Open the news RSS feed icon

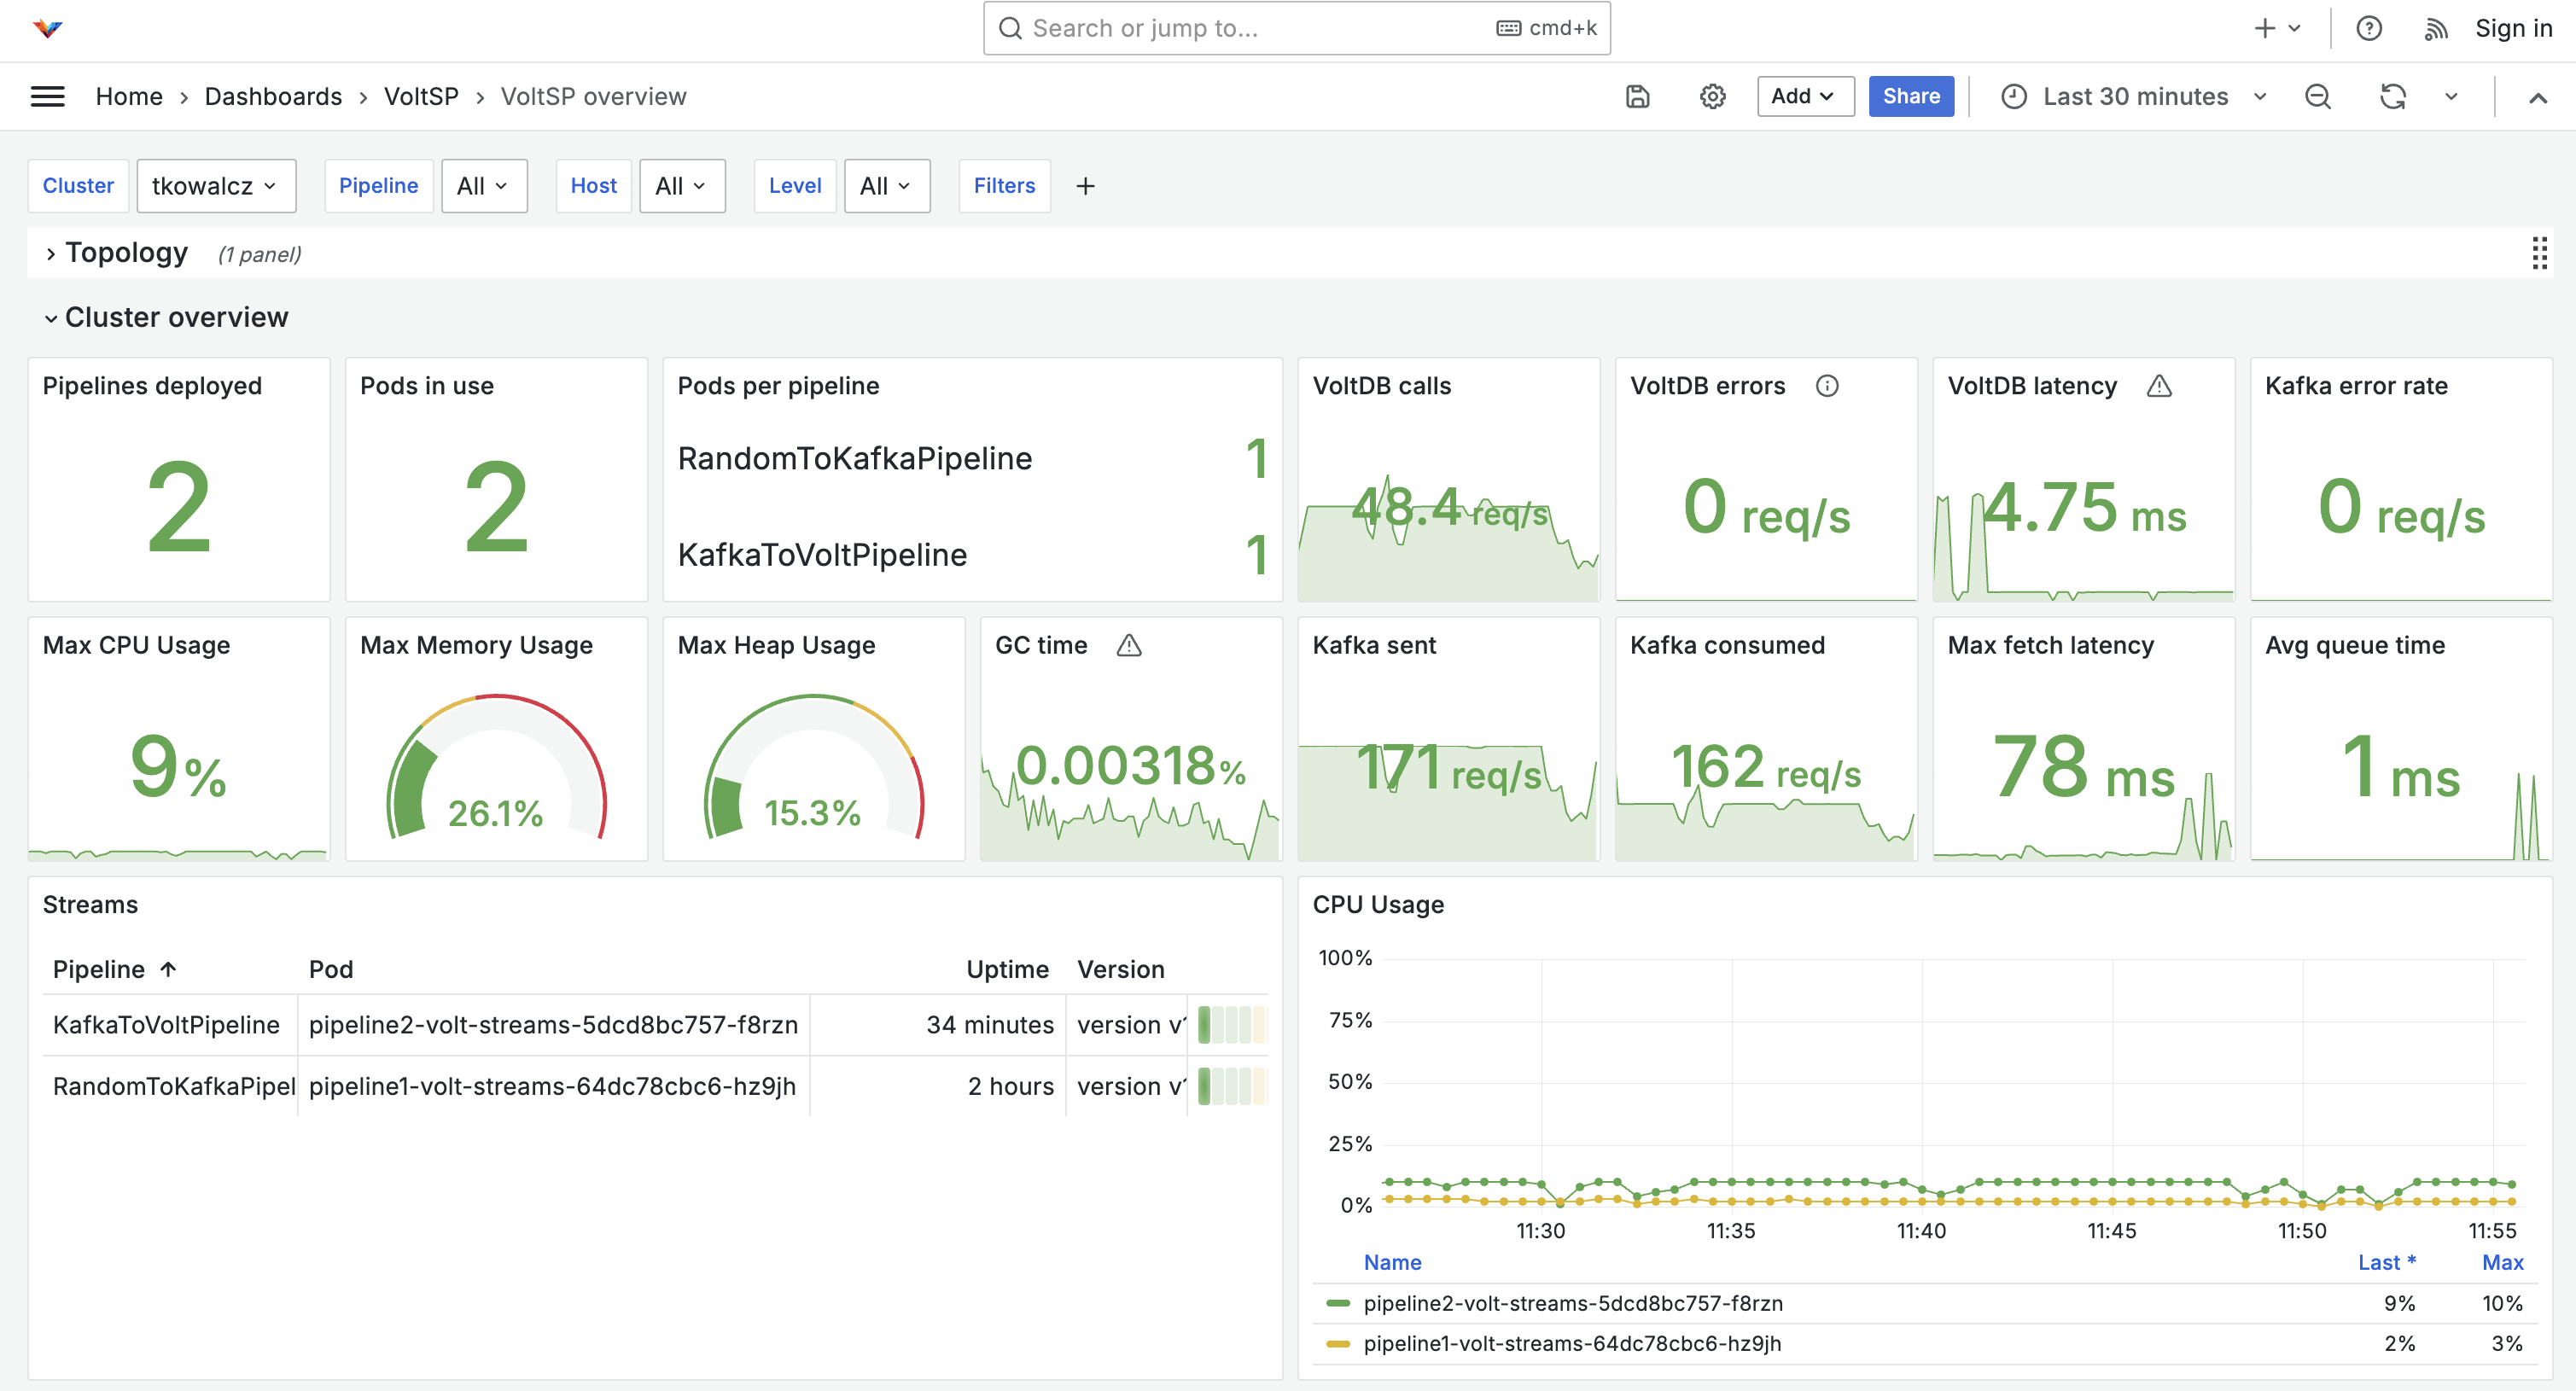(x=2435, y=28)
